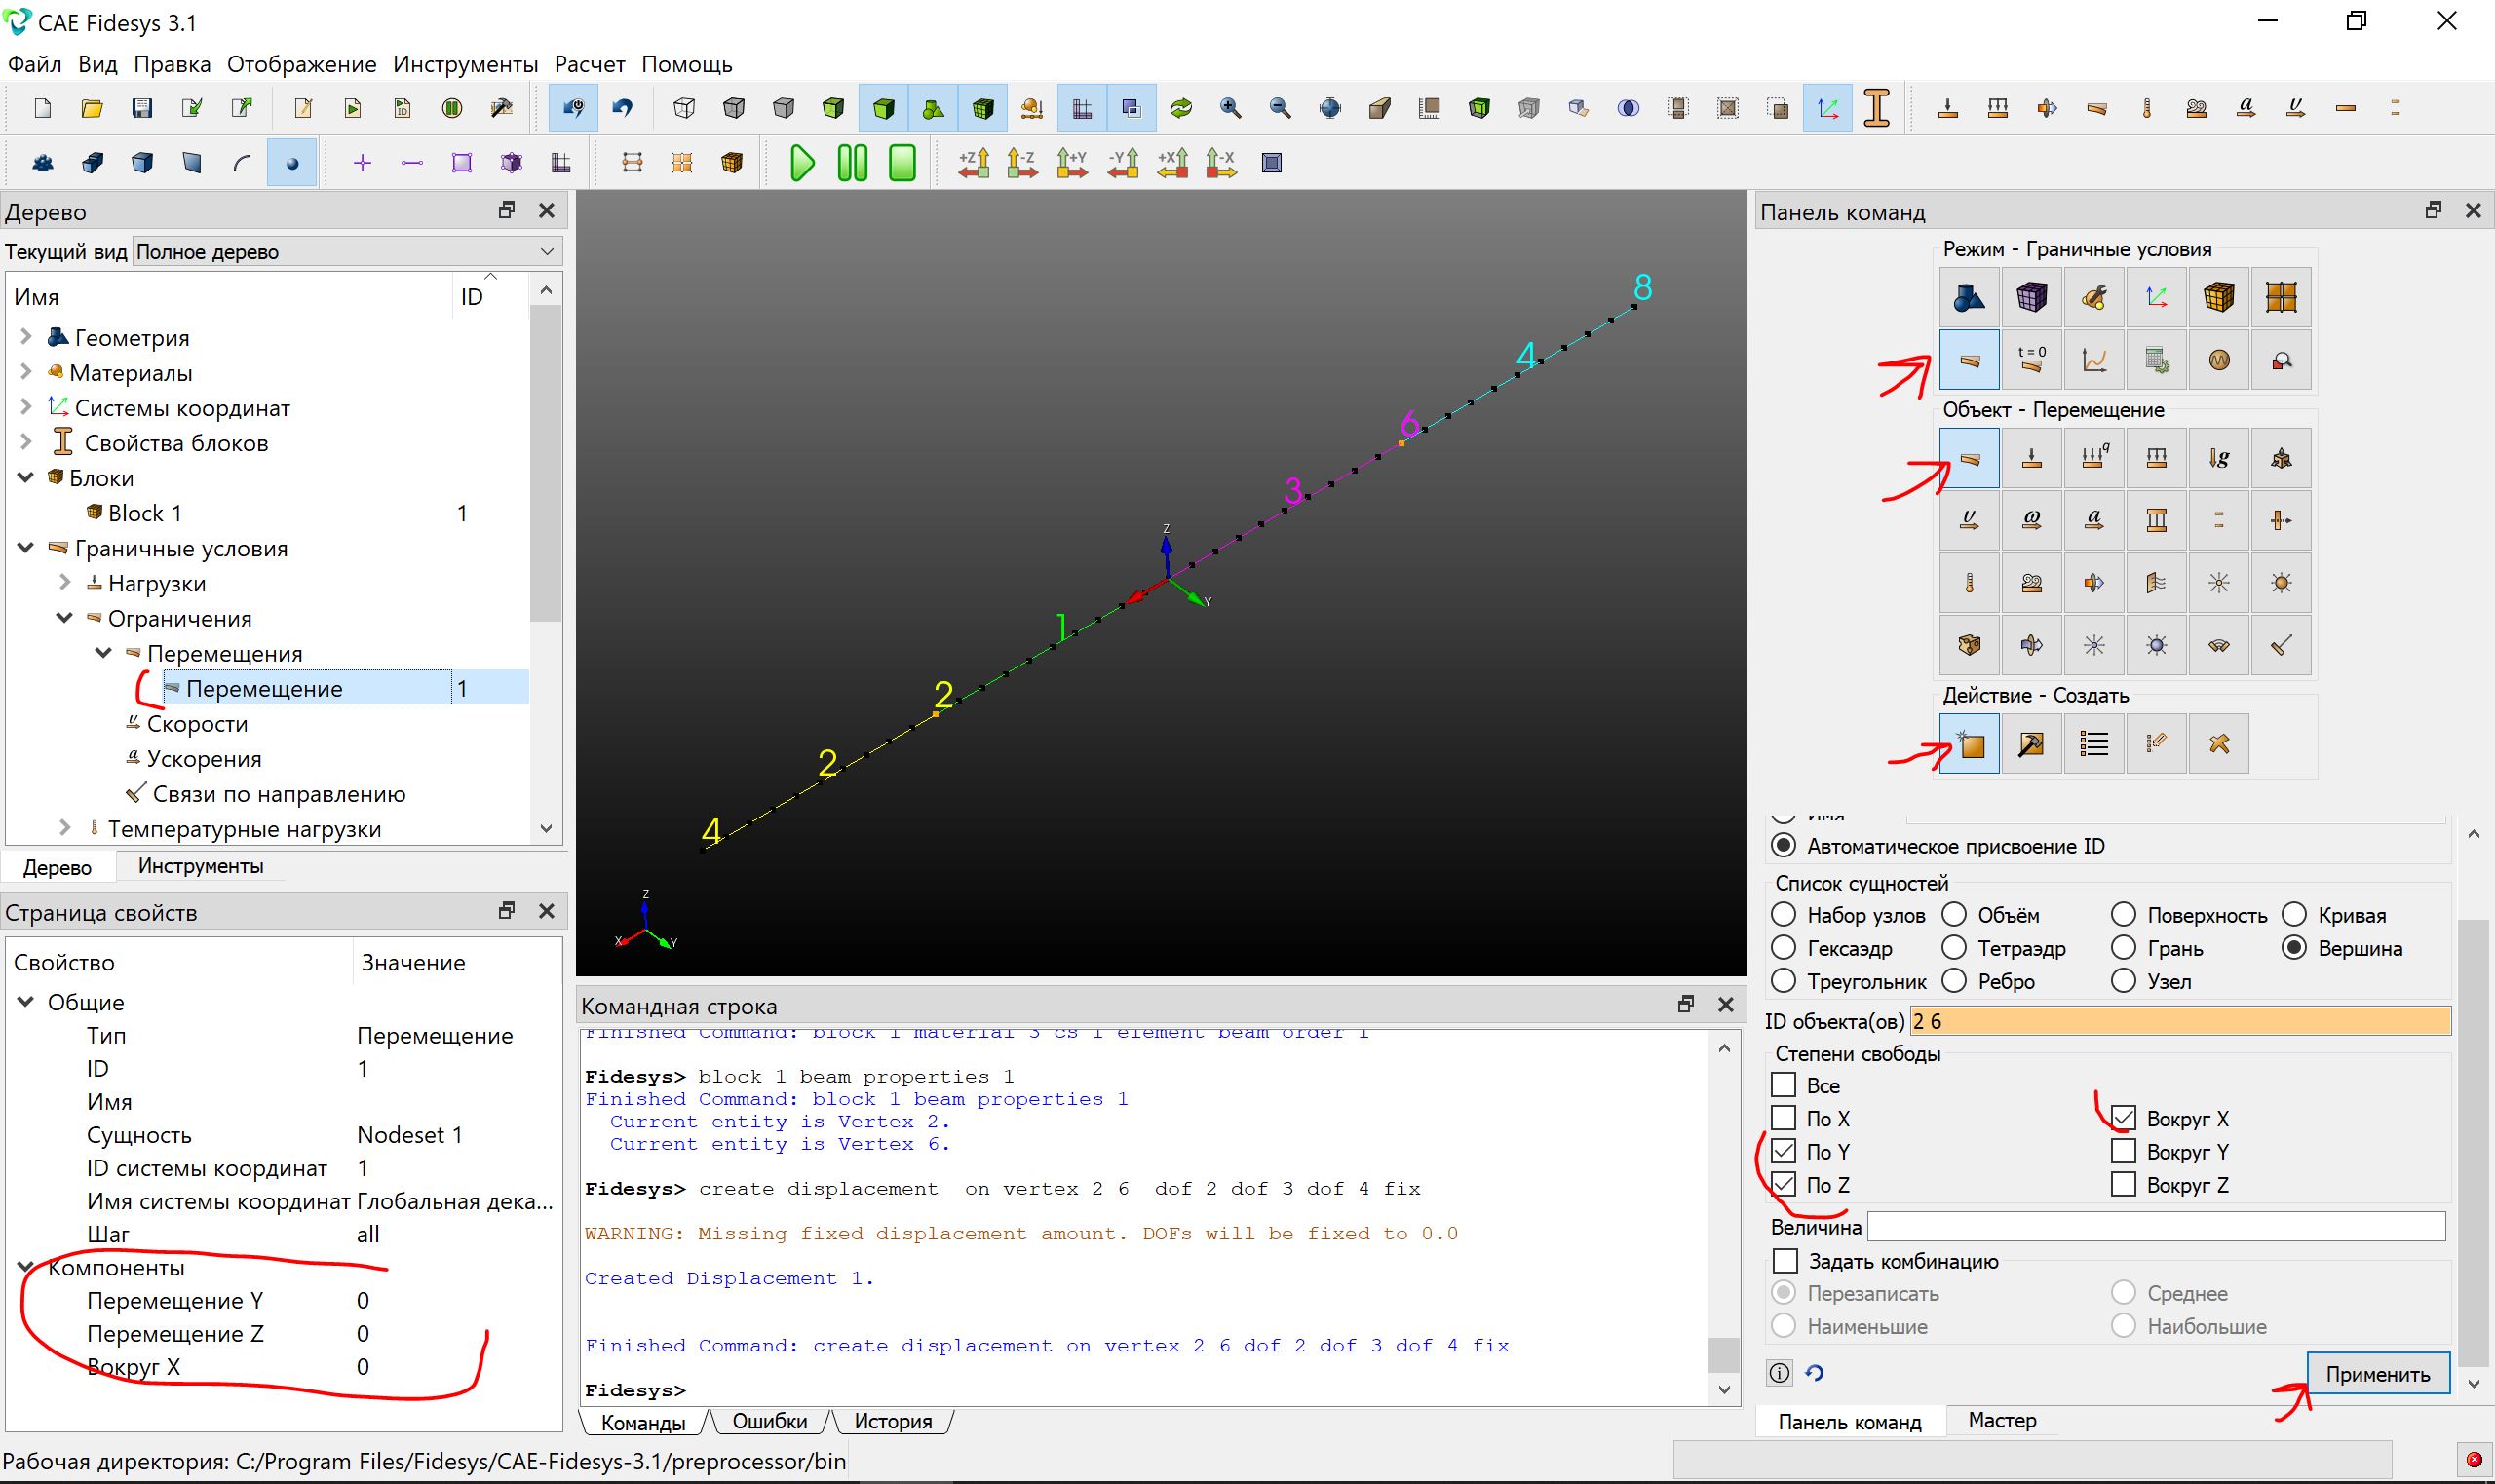Stop the calculation with green Stop
The image size is (2495, 1484).
902,163
